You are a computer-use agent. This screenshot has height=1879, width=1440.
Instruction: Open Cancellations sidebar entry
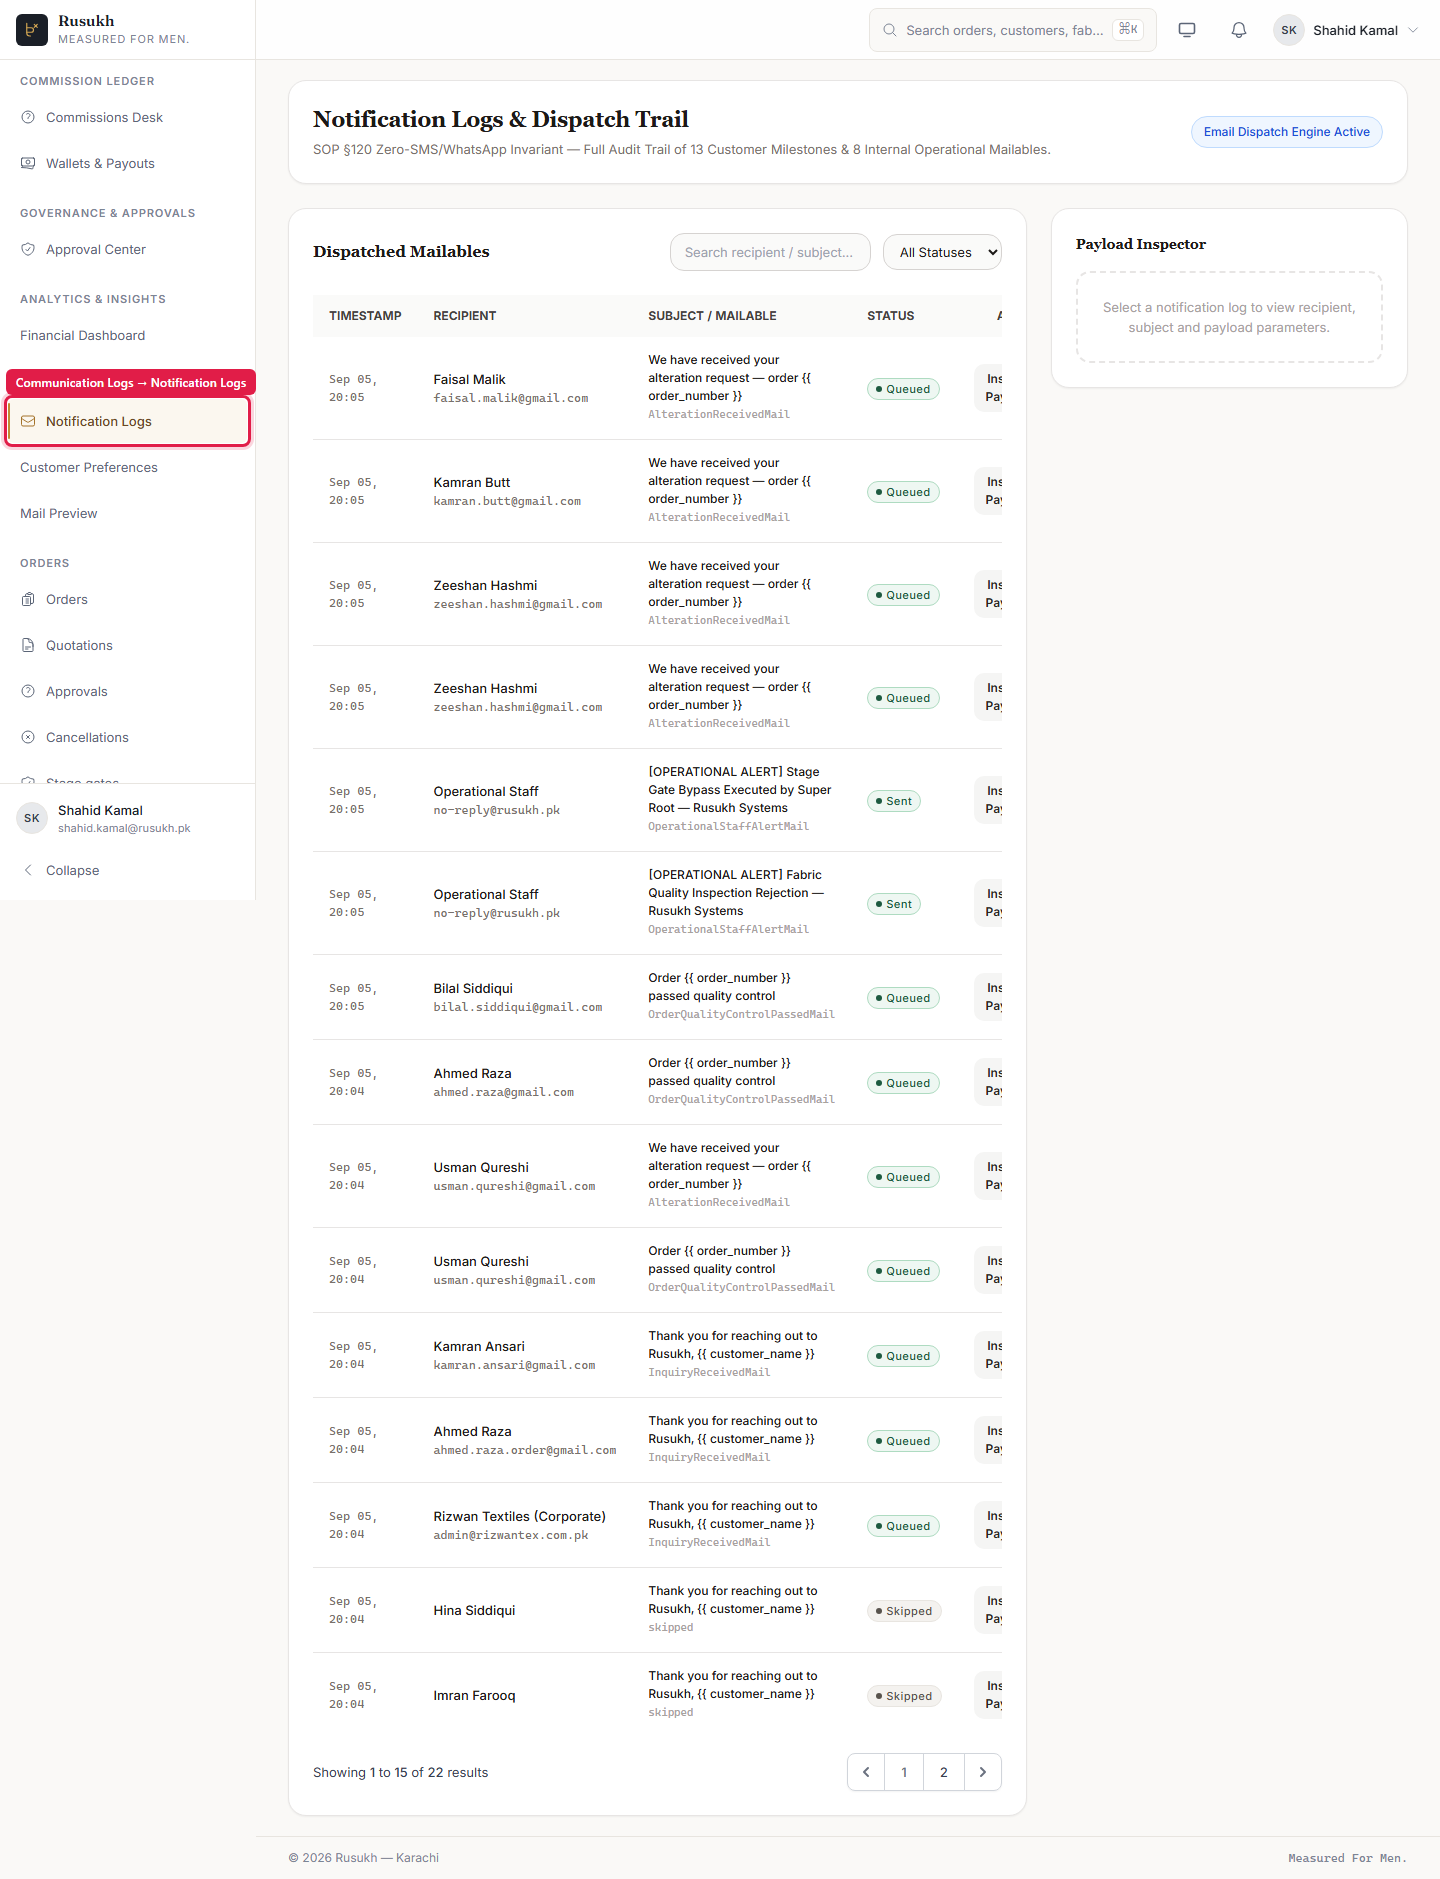[87, 738]
